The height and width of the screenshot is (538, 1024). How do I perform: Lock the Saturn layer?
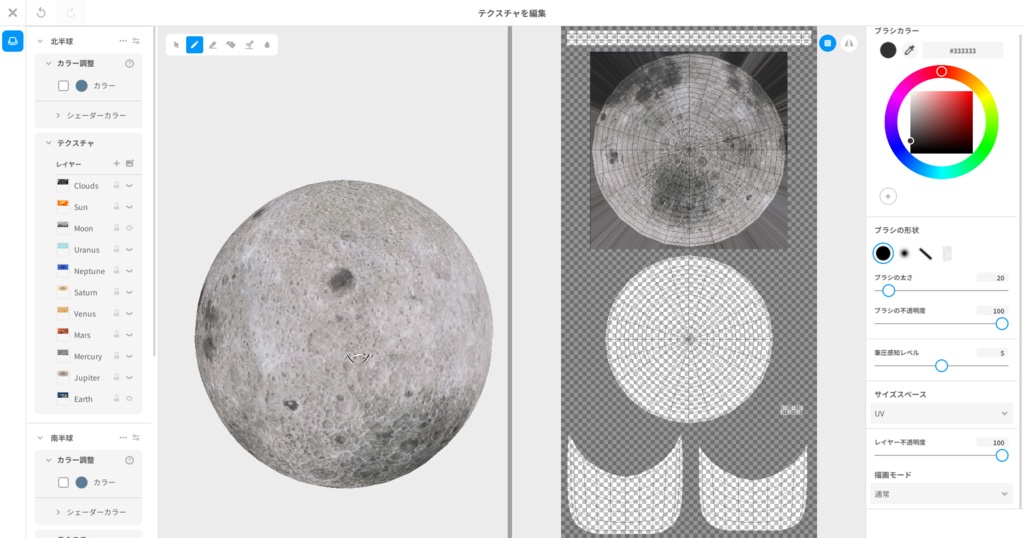(116, 292)
